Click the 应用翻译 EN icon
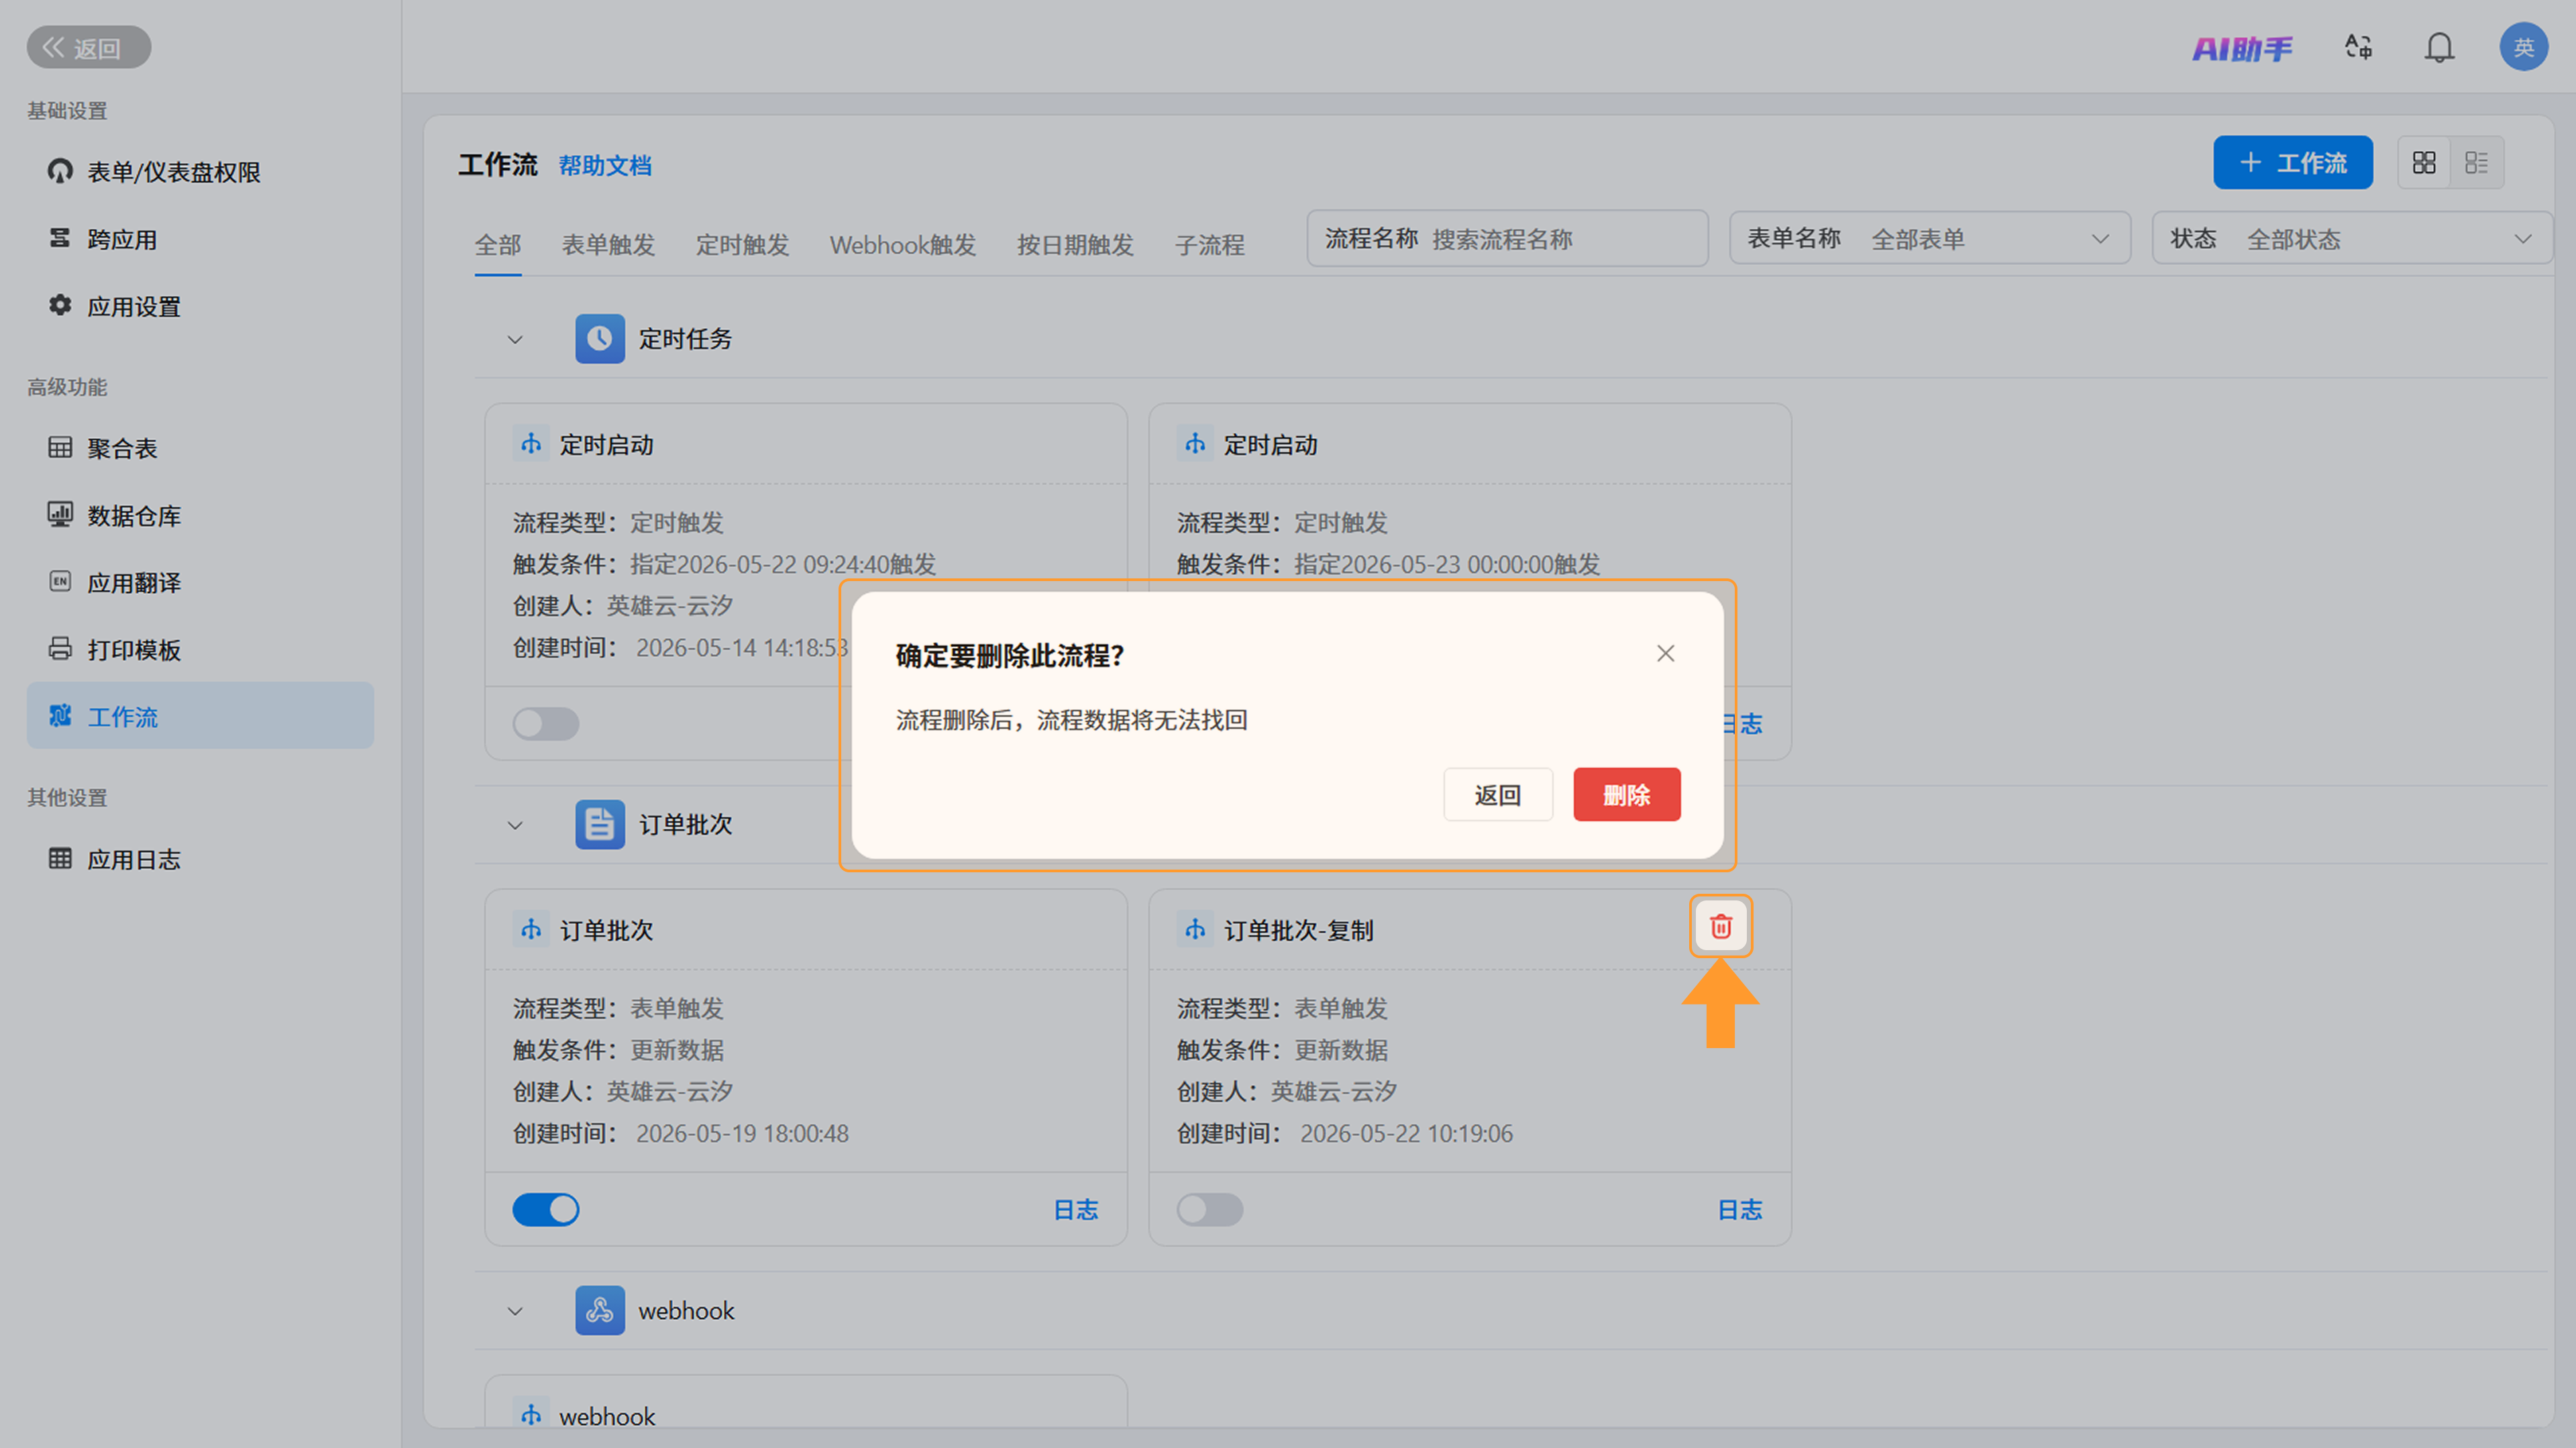The width and height of the screenshot is (2576, 1448). (x=60, y=581)
